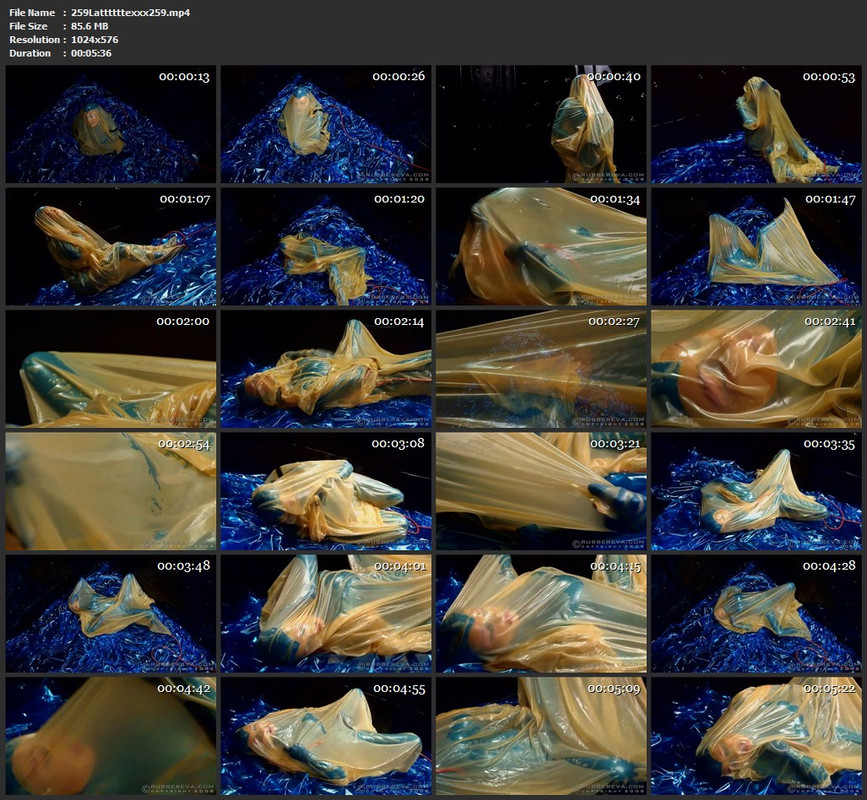Click the File Size value 85.6 MB
The width and height of the screenshot is (867, 800).
coord(90,26)
